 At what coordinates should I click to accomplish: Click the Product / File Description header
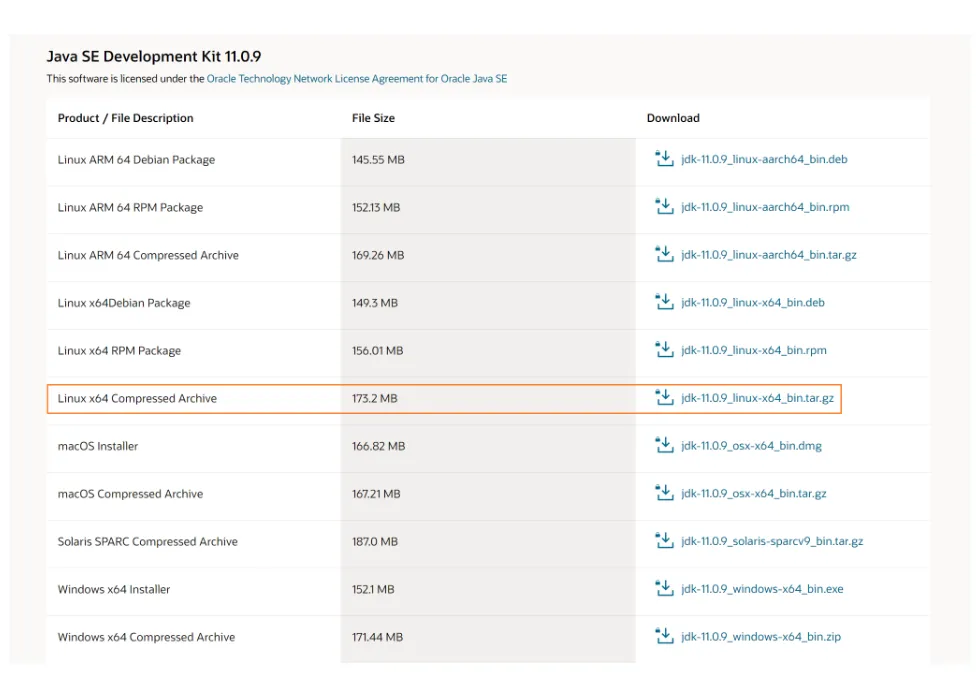pos(125,118)
